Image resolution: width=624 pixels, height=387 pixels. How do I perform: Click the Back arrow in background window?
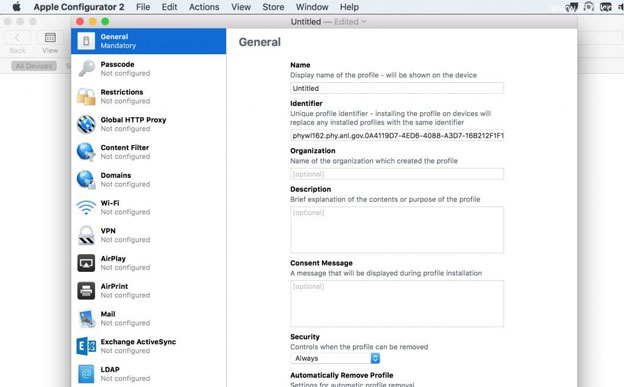tap(17, 38)
